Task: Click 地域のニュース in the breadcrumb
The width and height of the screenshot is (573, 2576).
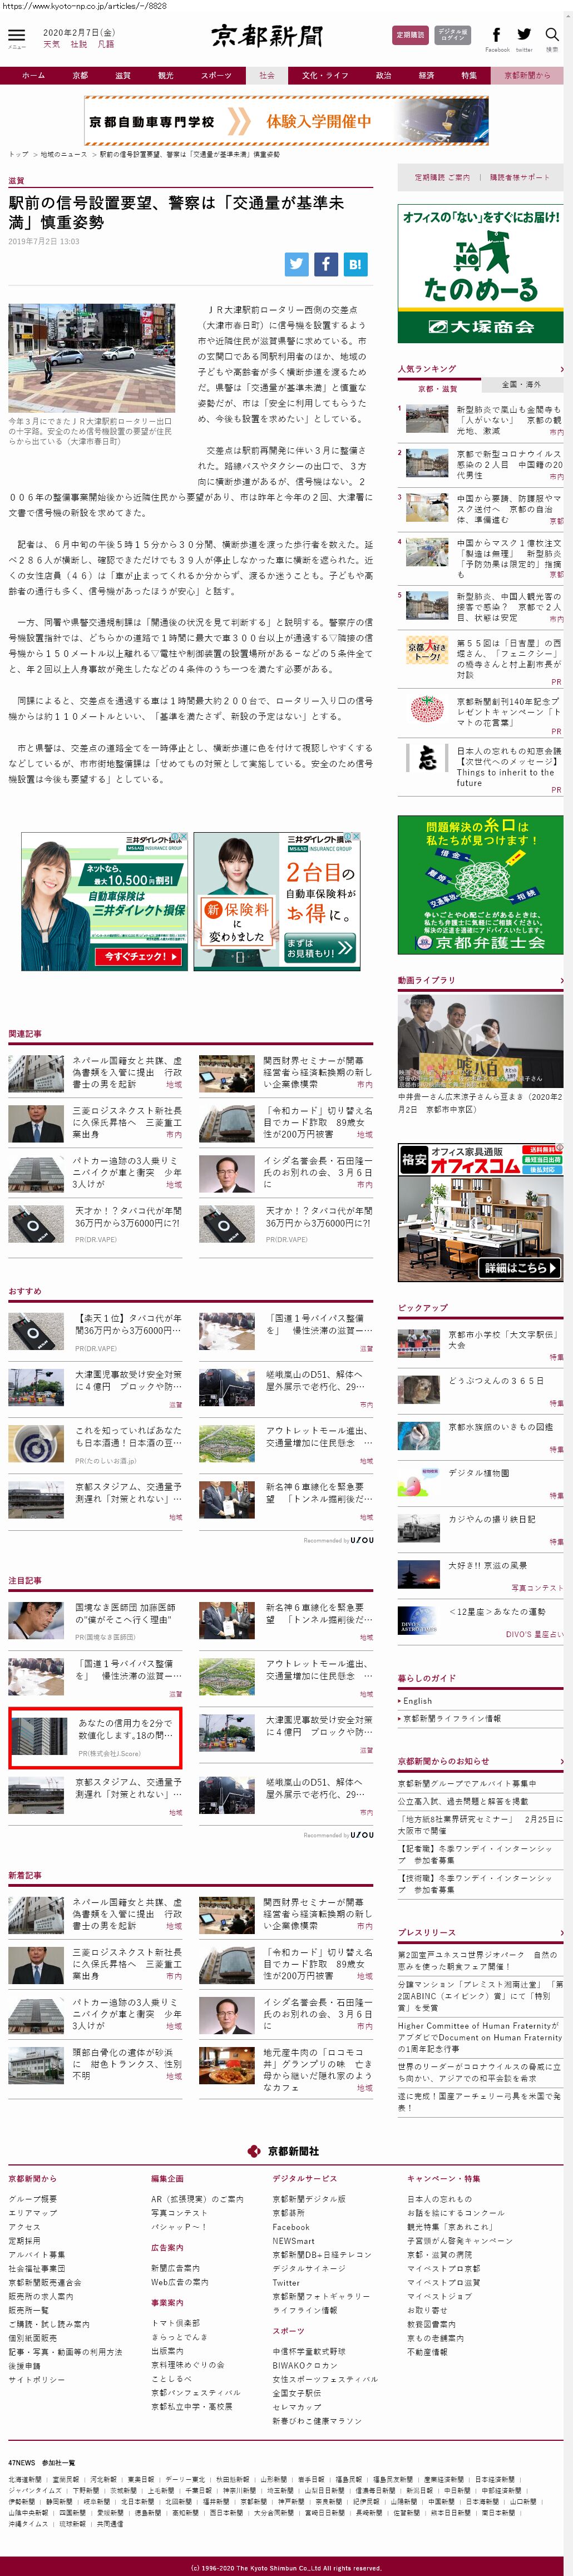Action: coord(64,154)
